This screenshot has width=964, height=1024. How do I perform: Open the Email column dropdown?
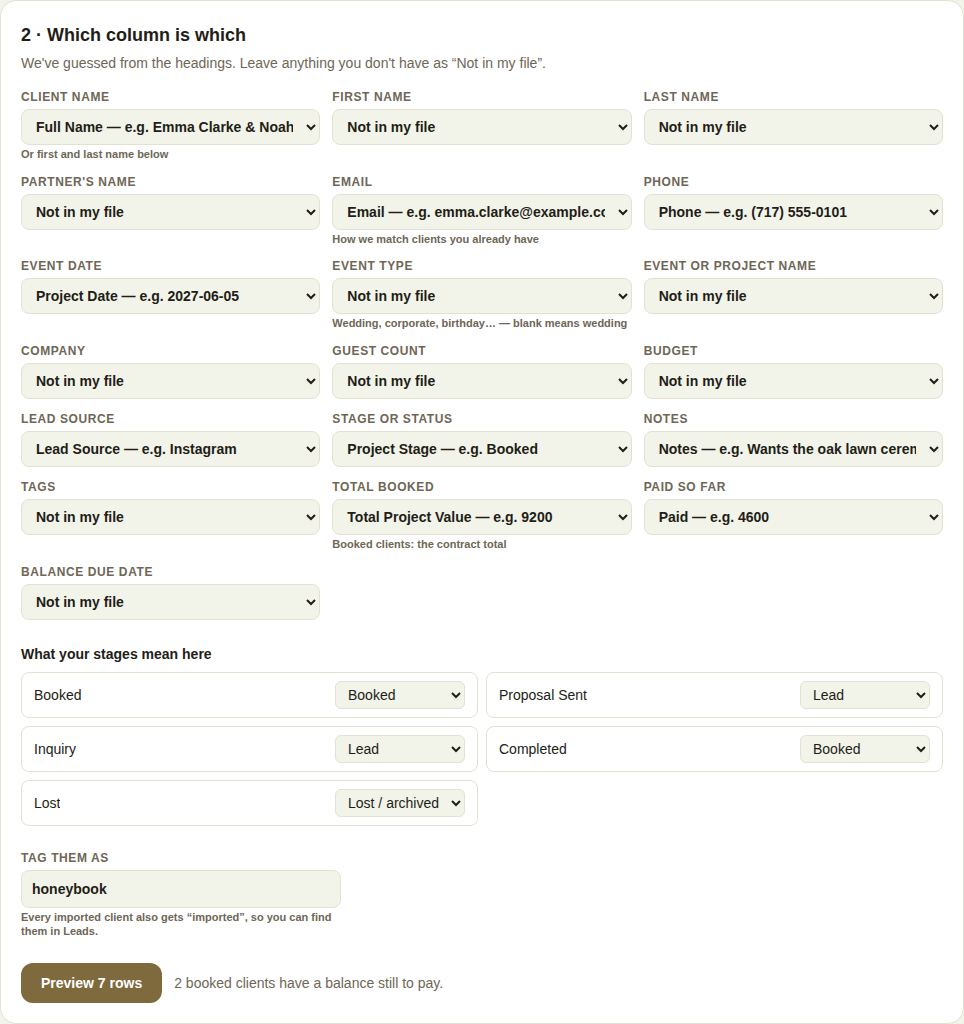(x=481, y=212)
